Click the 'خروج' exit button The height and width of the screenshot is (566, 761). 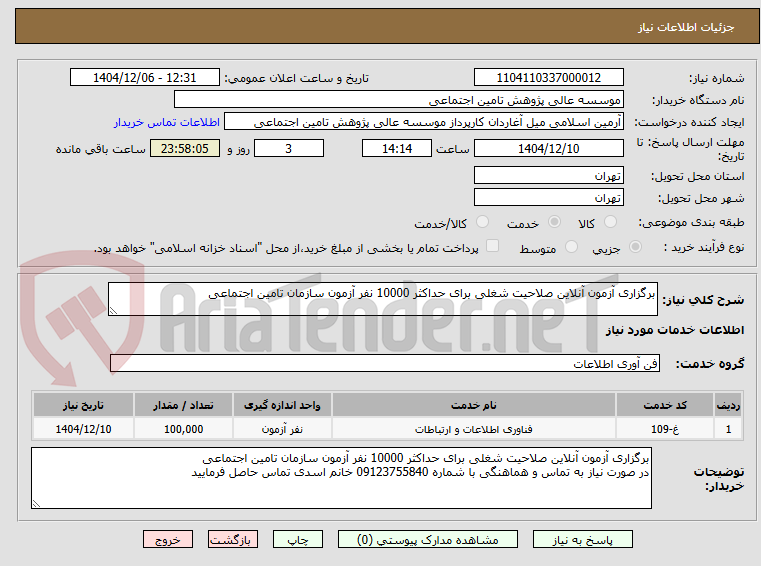click(x=167, y=540)
